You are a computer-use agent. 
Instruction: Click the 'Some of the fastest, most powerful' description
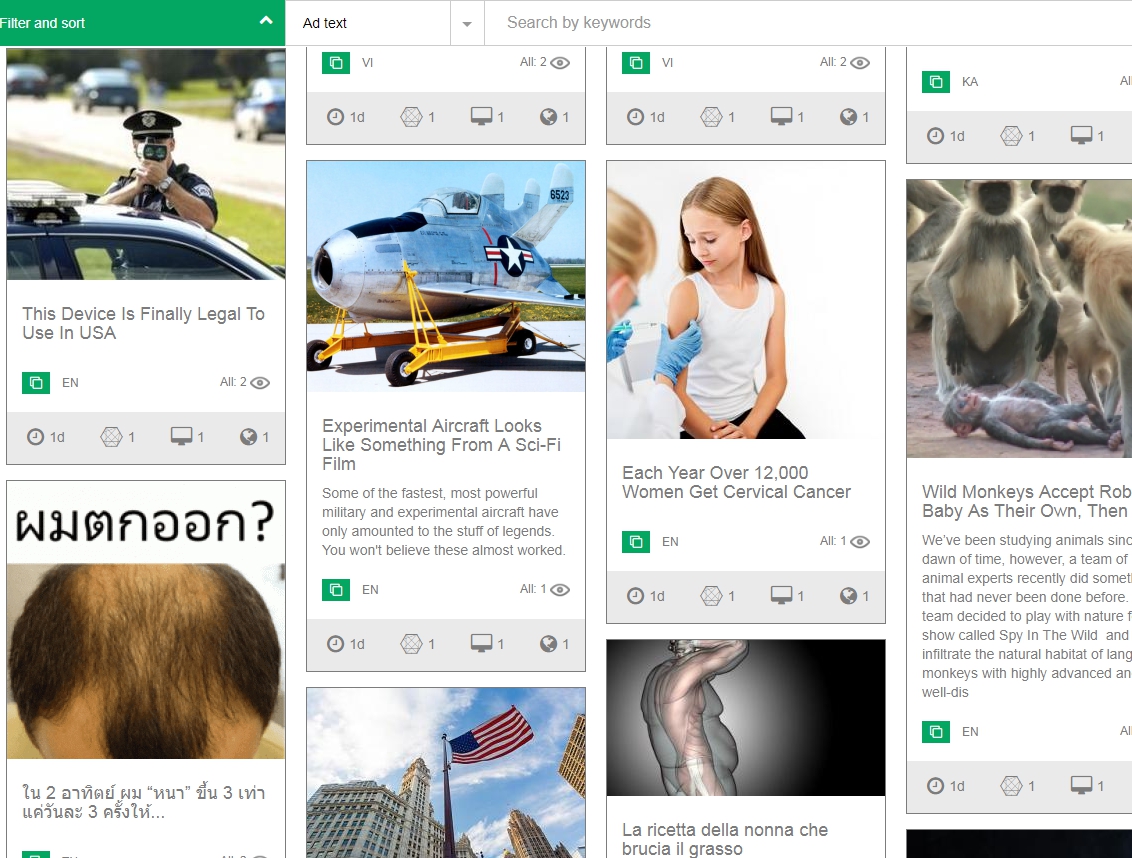pyautogui.click(x=443, y=521)
